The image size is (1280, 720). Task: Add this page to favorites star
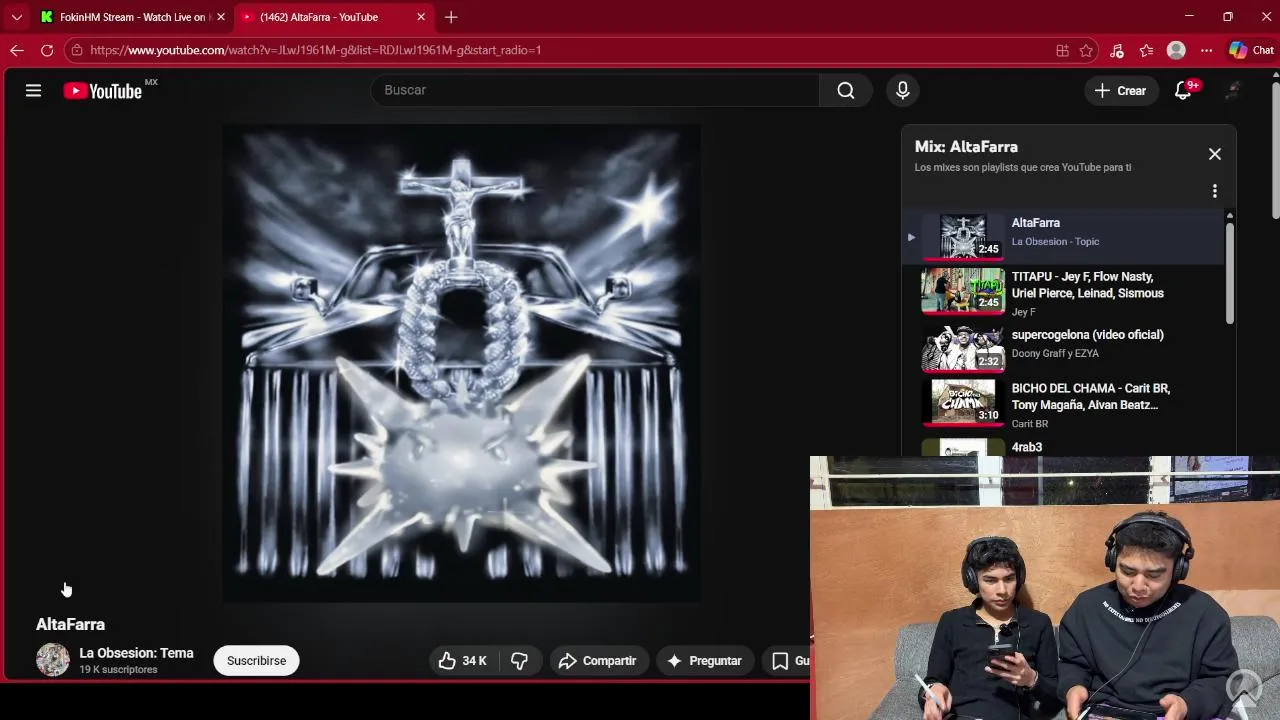click(1087, 50)
